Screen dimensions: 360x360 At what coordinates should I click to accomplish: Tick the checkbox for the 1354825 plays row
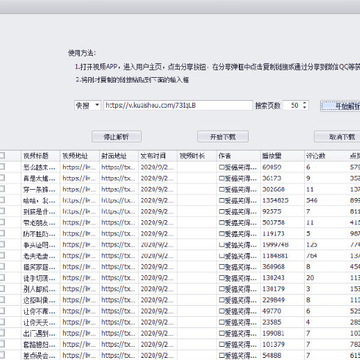(2, 200)
